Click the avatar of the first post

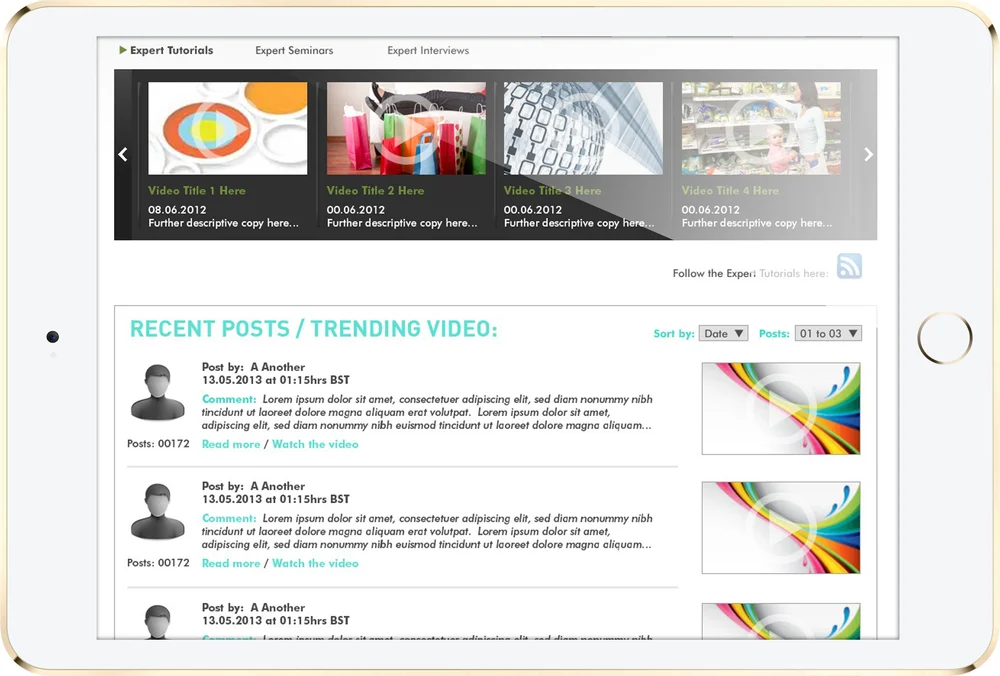pyautogui.click(x=158, y=392)
